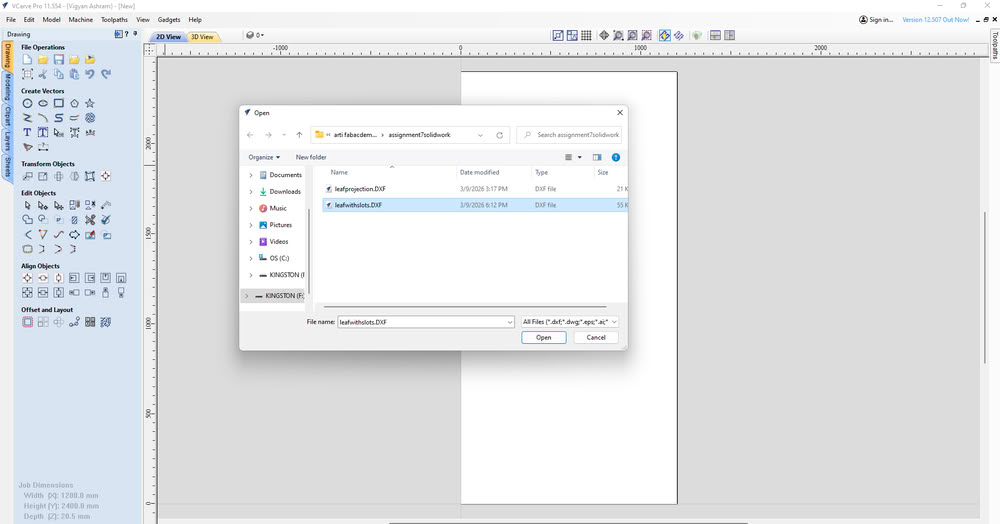
Task: Click the Create new file icon
Action: (27, 59)
